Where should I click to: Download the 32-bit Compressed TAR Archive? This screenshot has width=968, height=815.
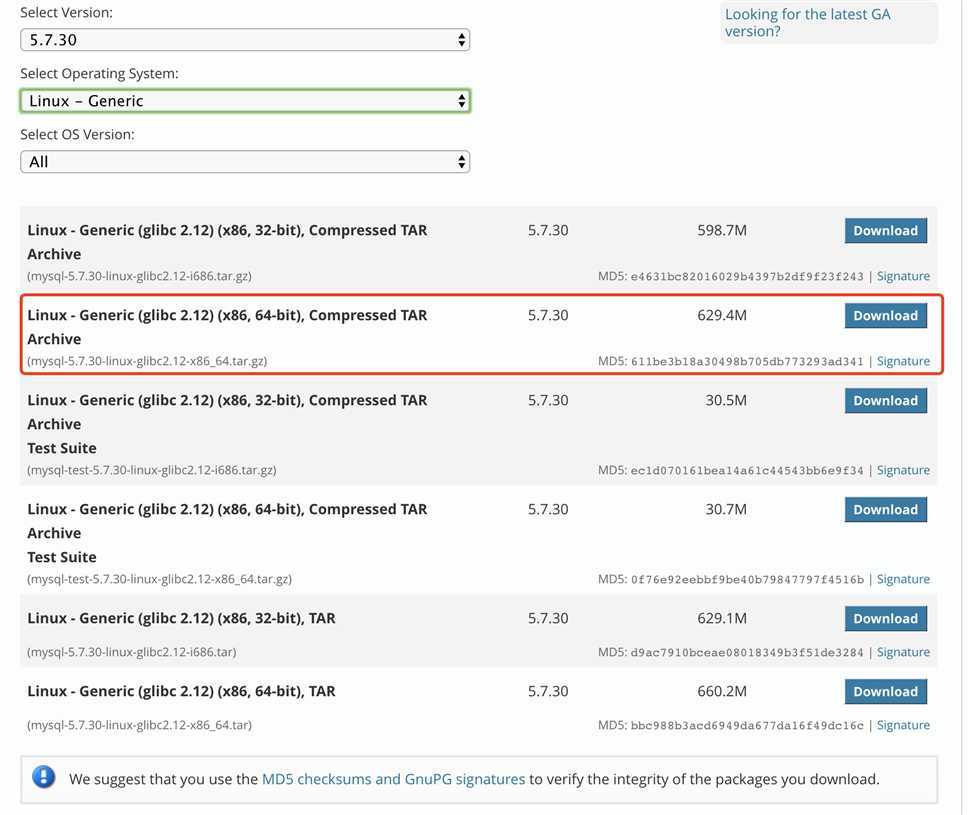(x=885, y=231)
